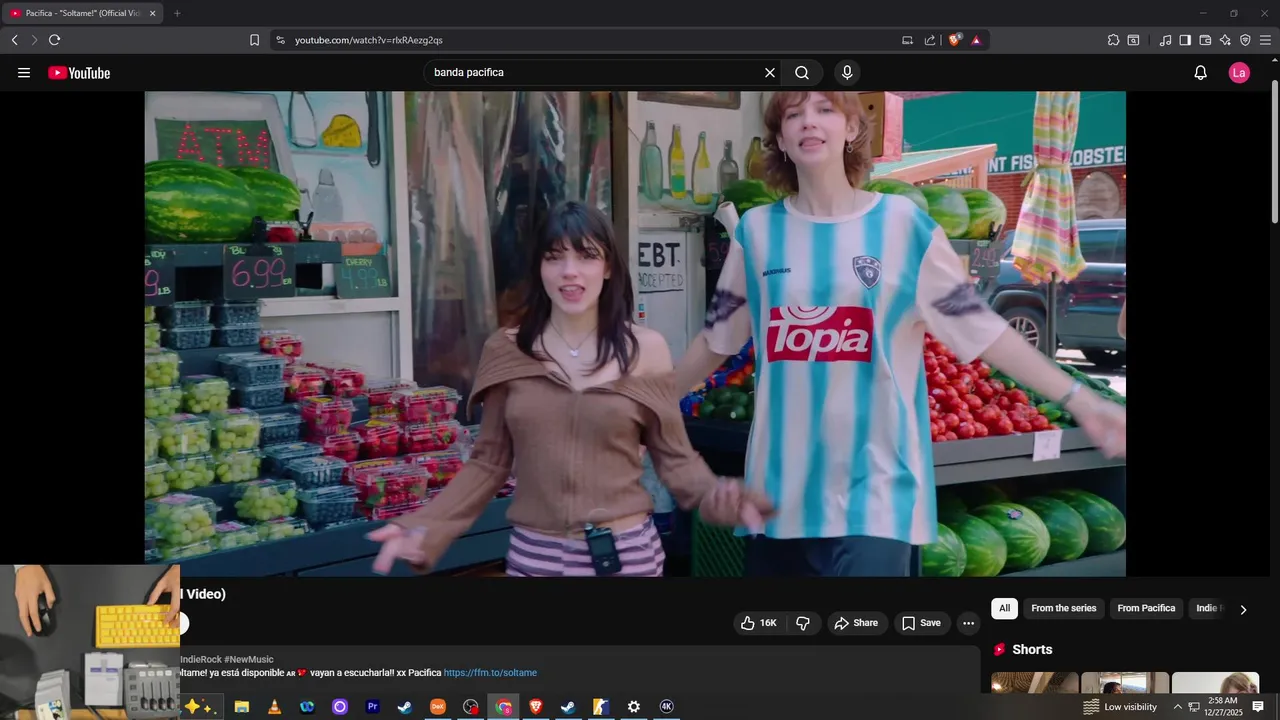Open the browser extensions puzzle menu
1280x720 pixels.
point(1113,40)
